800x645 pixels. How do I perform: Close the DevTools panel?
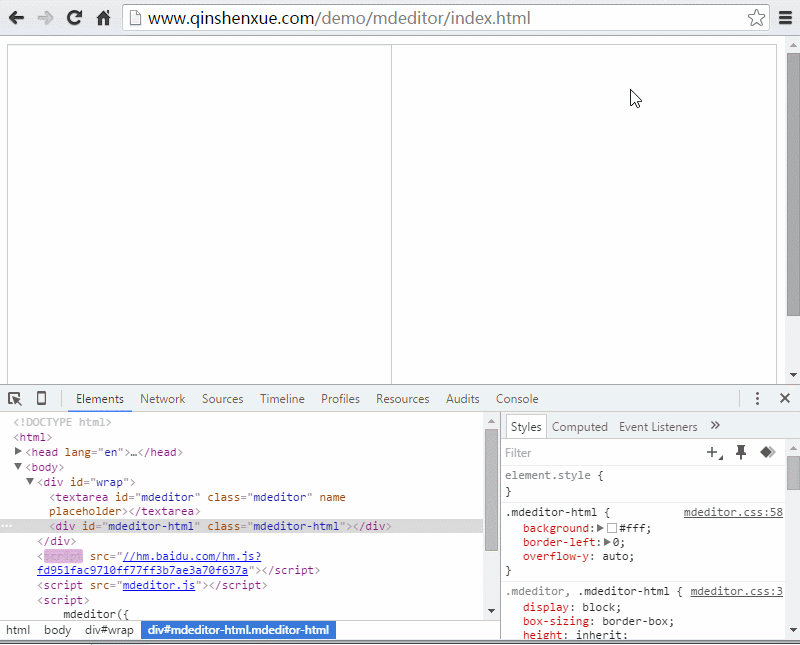pyautogui.click(x=785, y=398)
